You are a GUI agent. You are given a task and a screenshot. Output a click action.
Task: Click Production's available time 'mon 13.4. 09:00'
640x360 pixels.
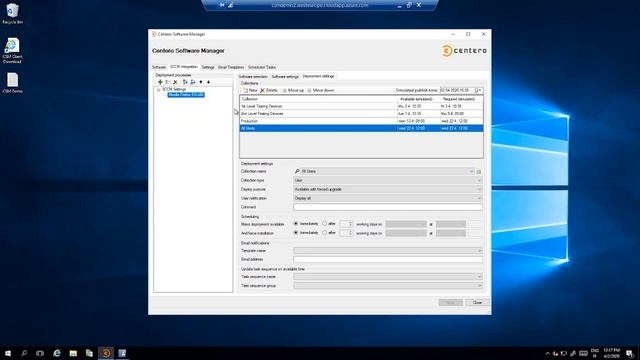(412, 121)
